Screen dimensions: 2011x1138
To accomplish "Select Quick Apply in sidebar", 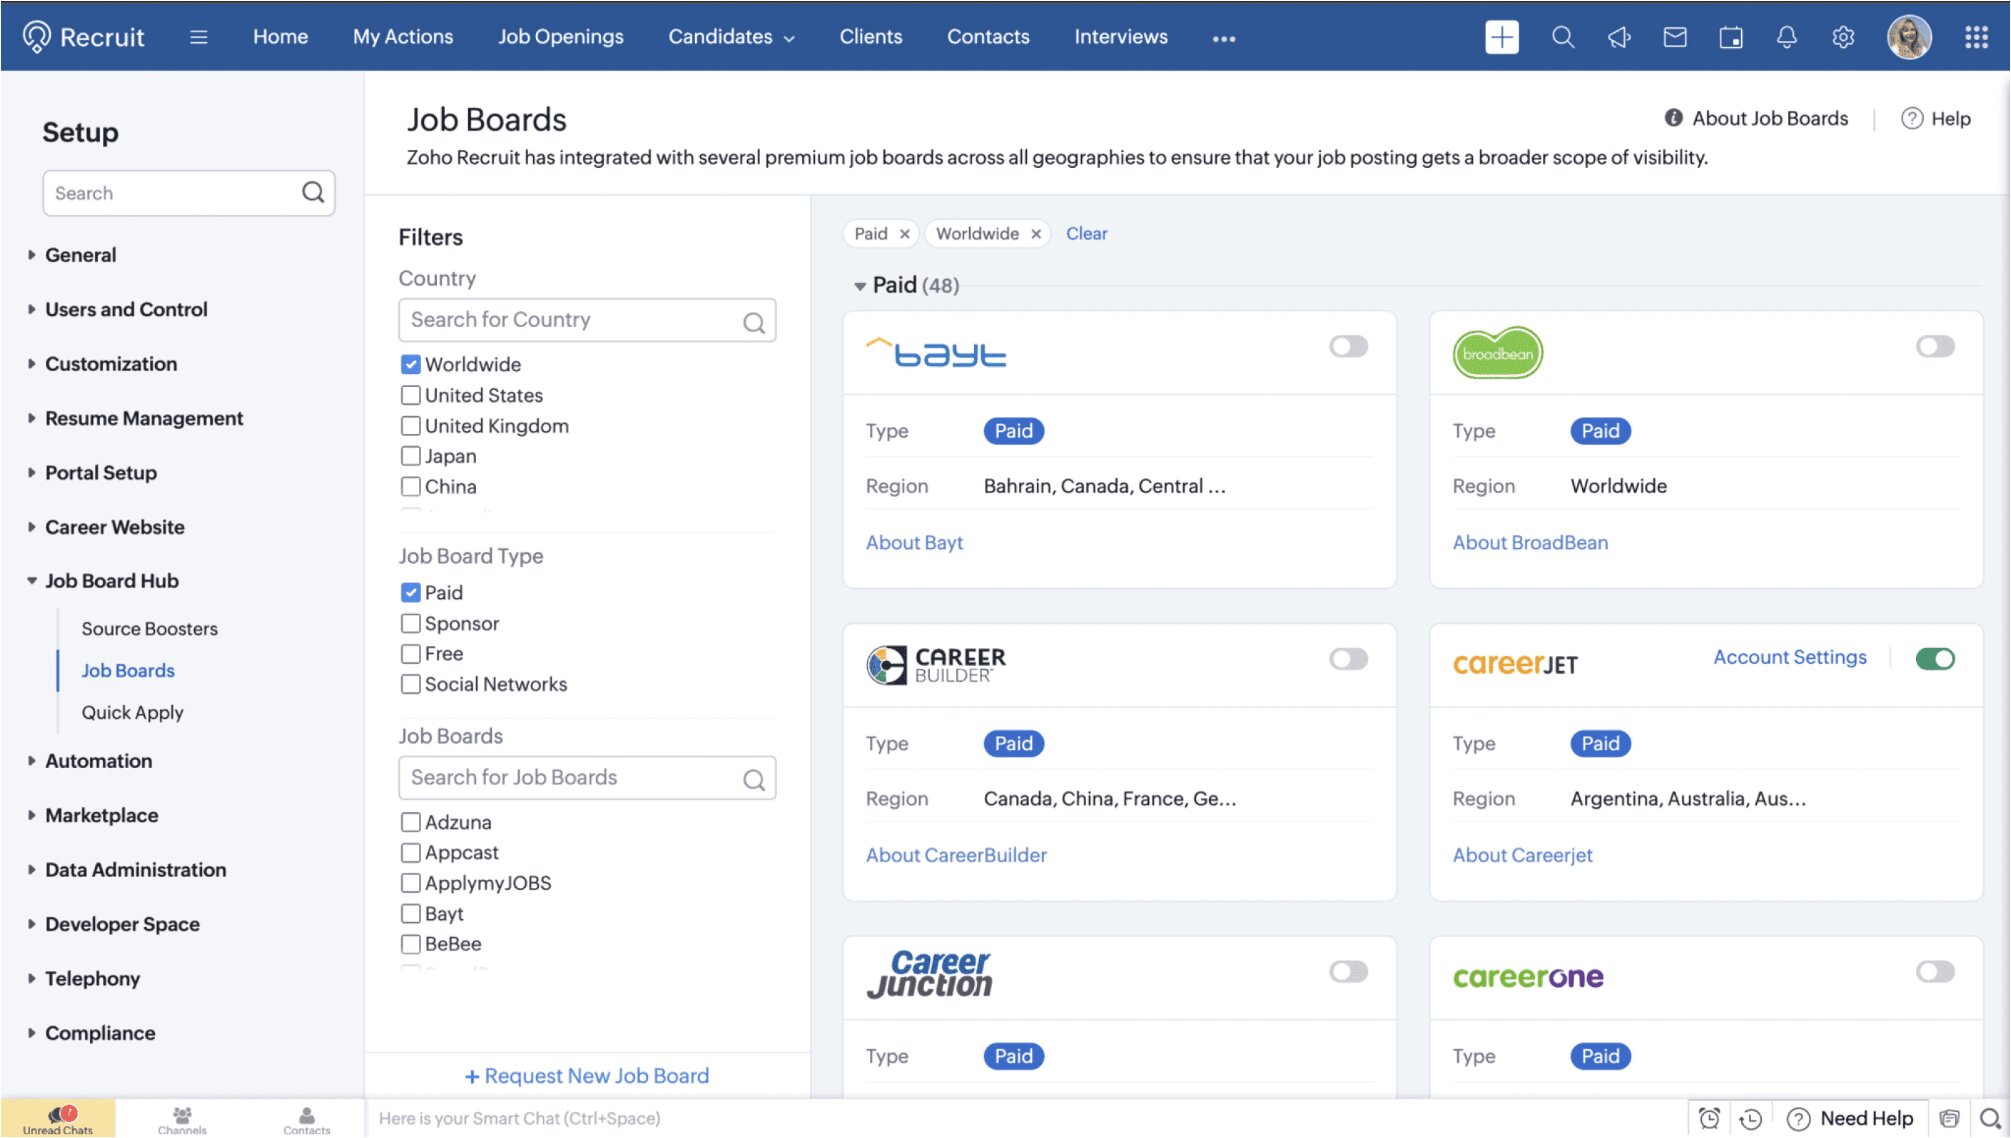I will 132,712.
